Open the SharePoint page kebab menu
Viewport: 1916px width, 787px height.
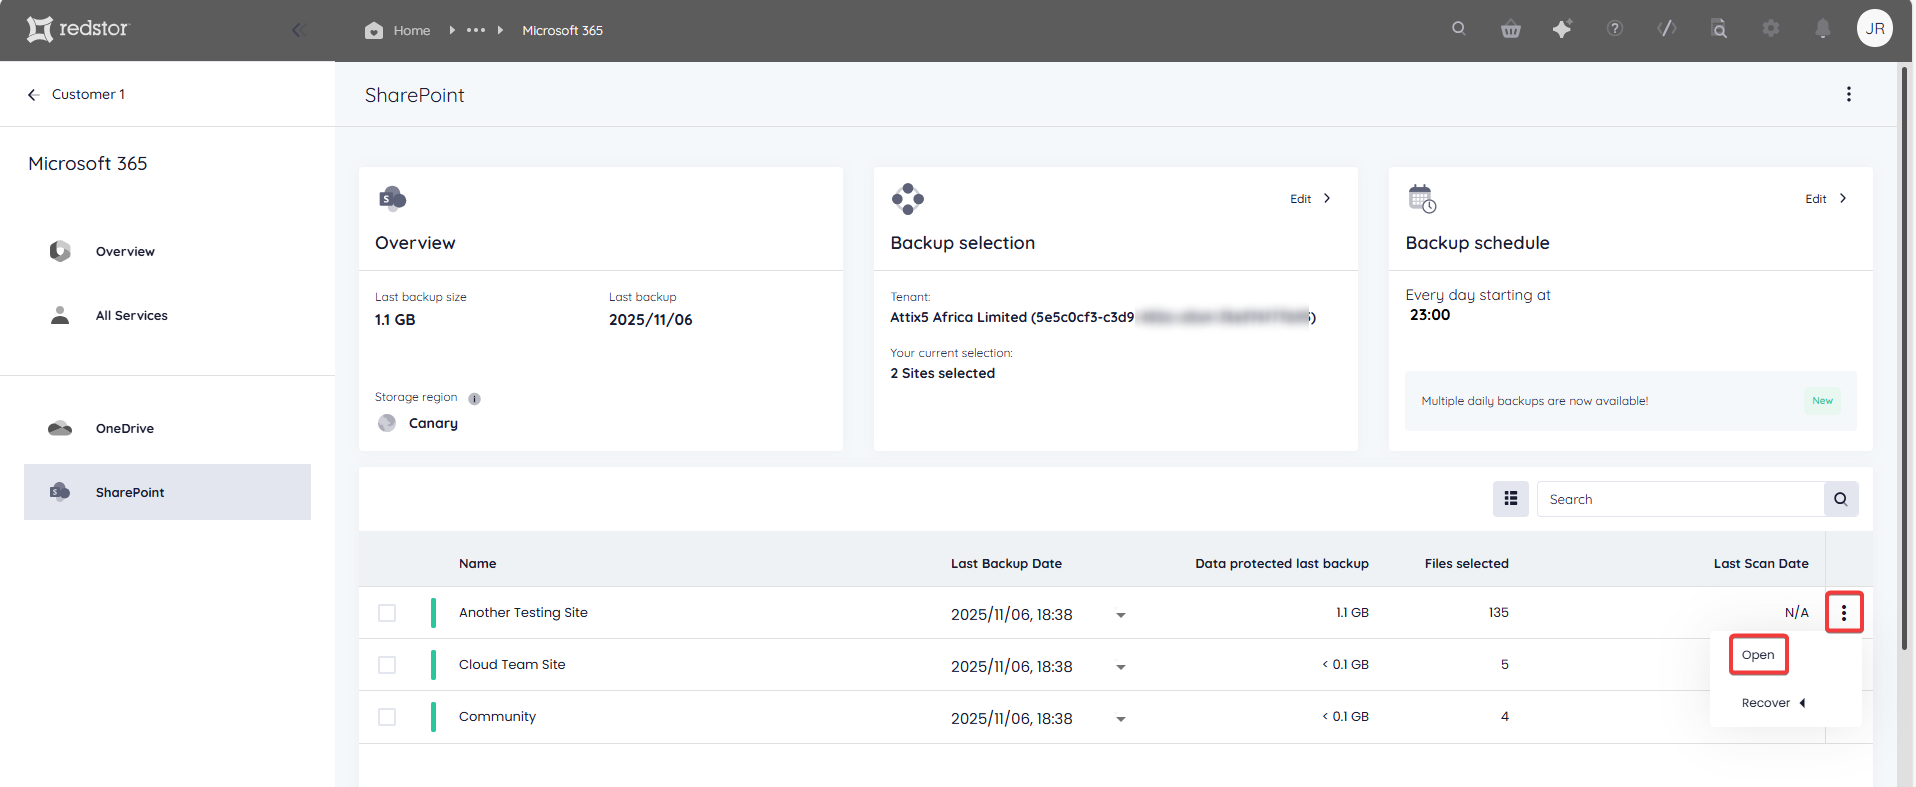(x=1849, y=94)
